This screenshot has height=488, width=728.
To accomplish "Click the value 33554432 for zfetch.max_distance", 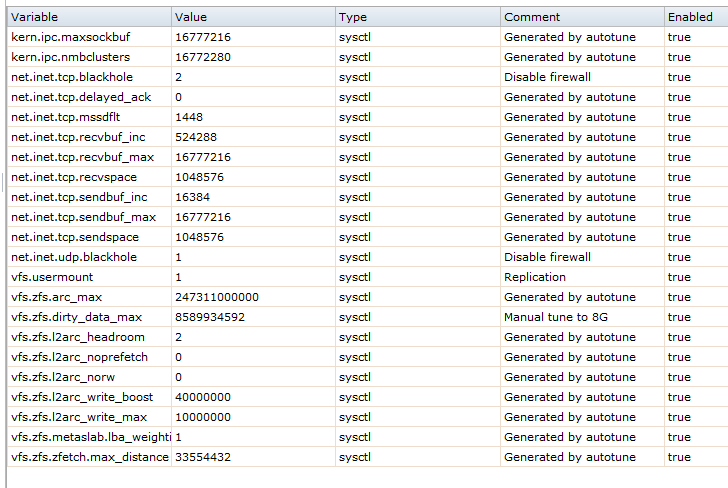I will [203, 457].
